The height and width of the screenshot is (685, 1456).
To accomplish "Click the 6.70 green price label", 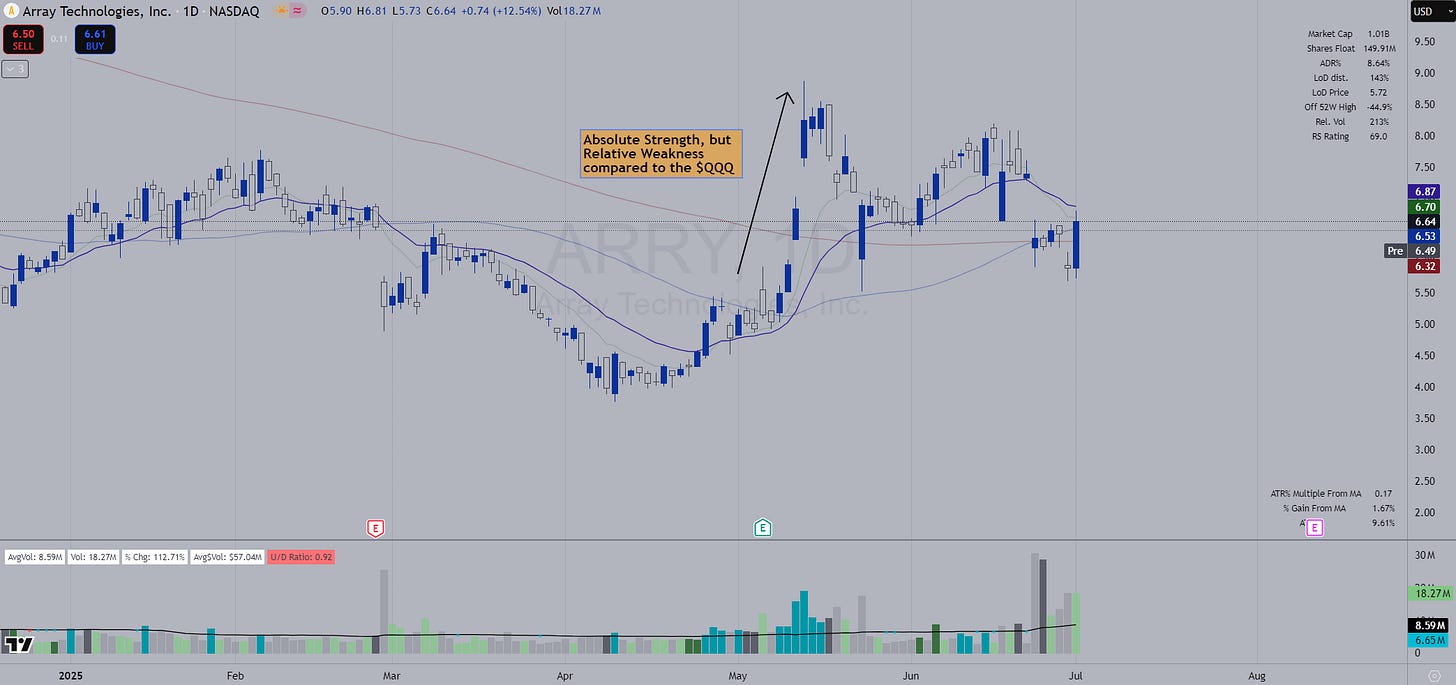I will [1425, 206].
